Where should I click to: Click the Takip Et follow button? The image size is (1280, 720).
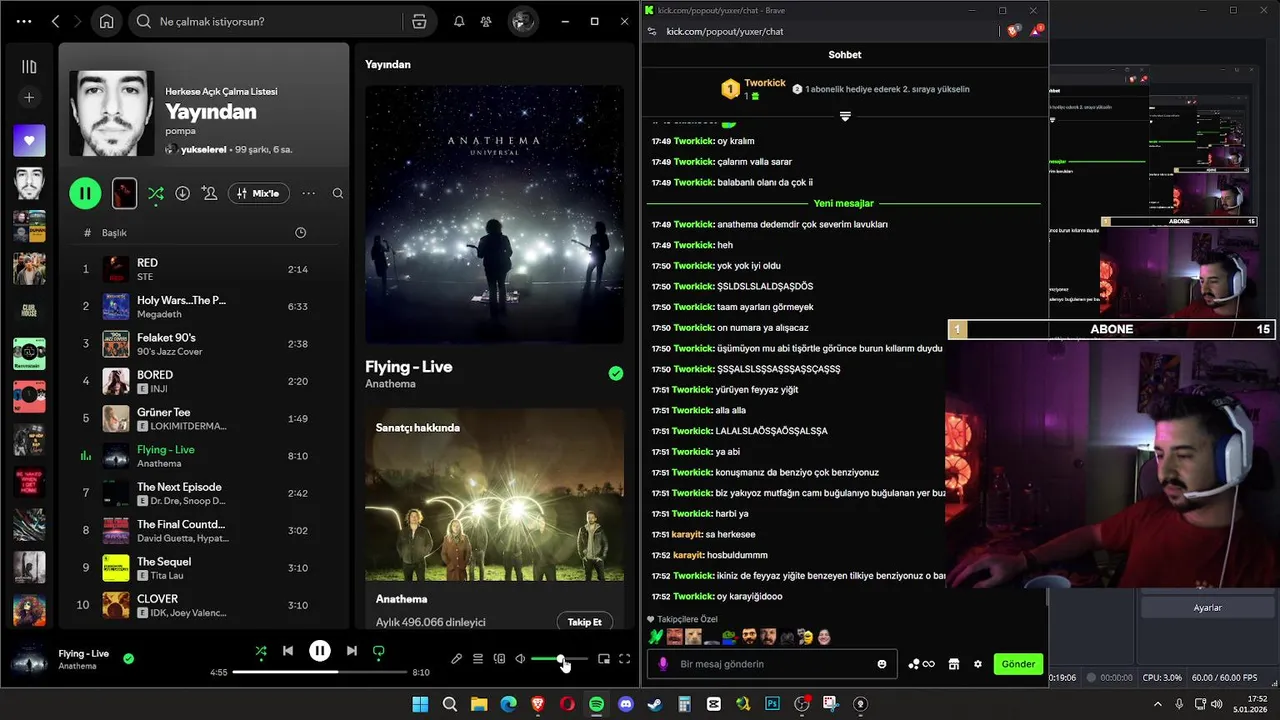[x=585, y=622]
